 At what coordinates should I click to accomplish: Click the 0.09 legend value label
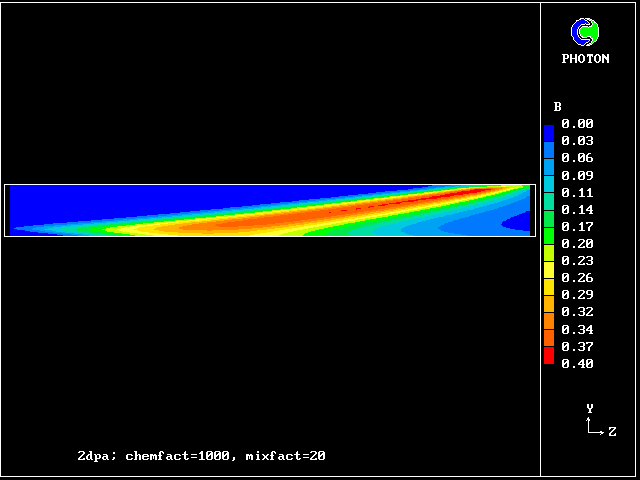click(577, 175)
